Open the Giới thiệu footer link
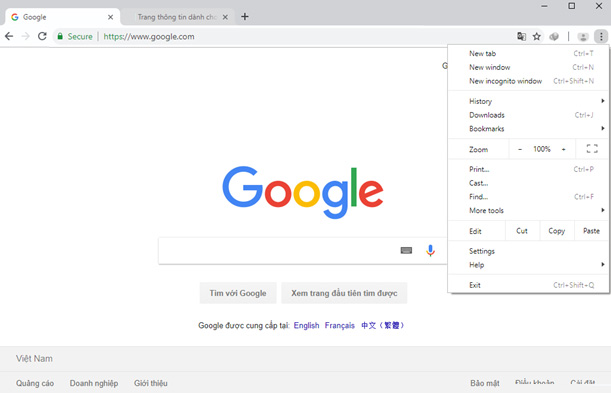 click(x=151, y=383)
